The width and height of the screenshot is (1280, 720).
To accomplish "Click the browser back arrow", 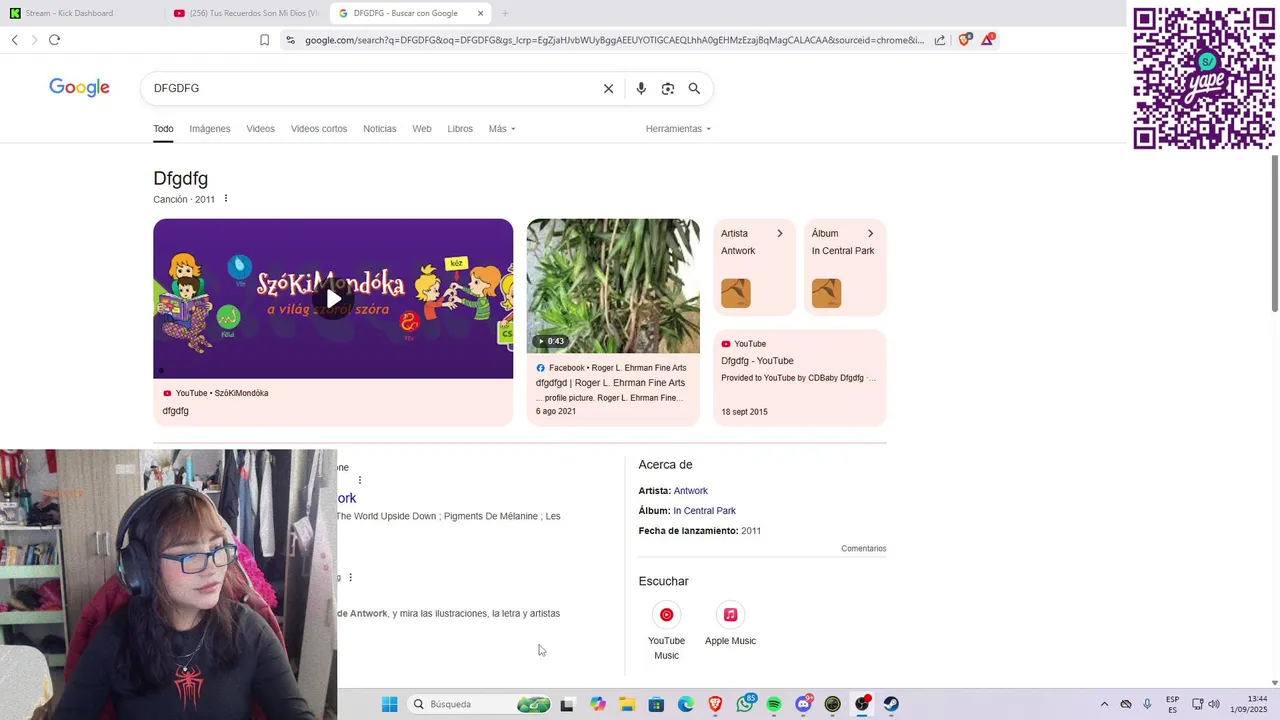I will 15,40.
